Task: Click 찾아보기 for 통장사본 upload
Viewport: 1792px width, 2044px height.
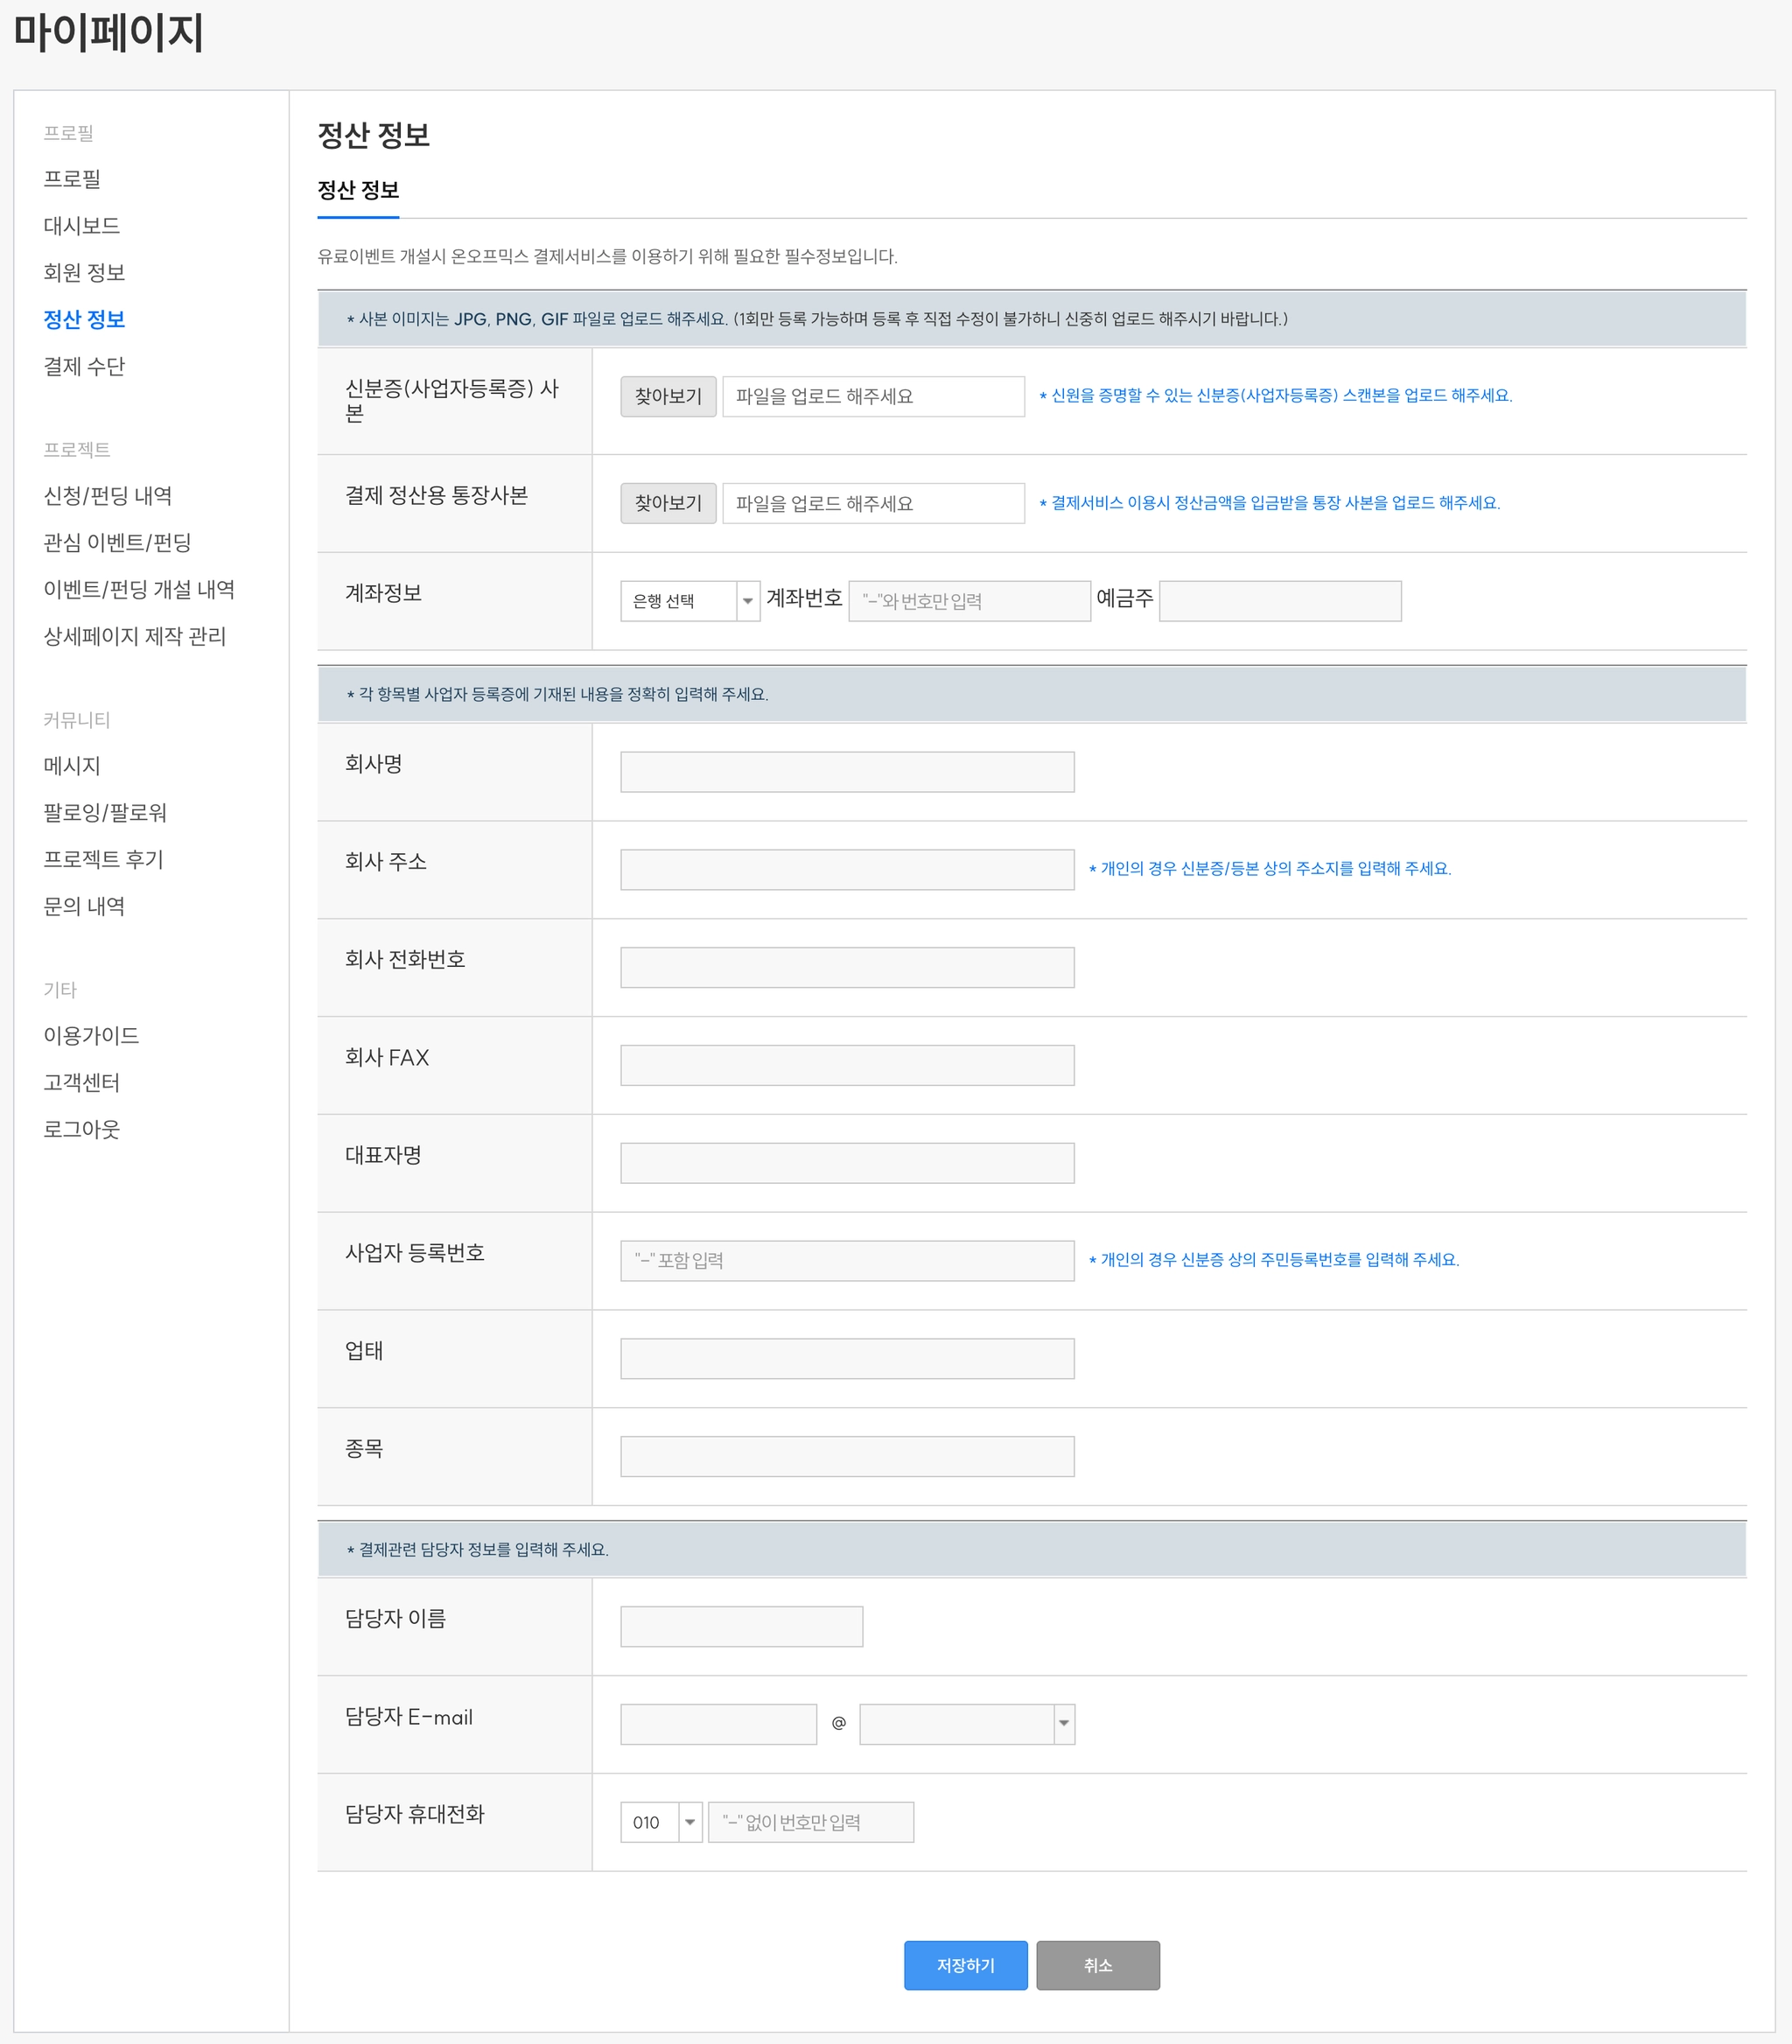Action: pyautogui.click(x=668, y=503)
